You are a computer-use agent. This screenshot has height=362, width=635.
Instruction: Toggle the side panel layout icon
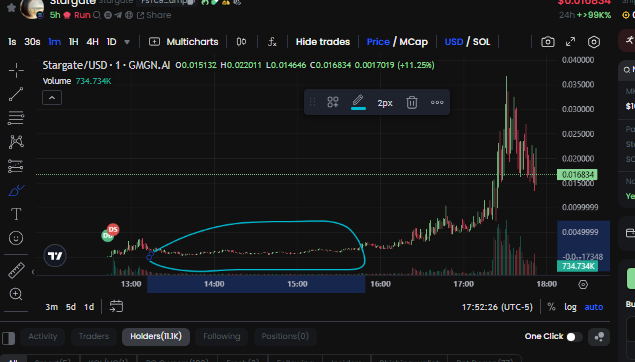point(9,338)
